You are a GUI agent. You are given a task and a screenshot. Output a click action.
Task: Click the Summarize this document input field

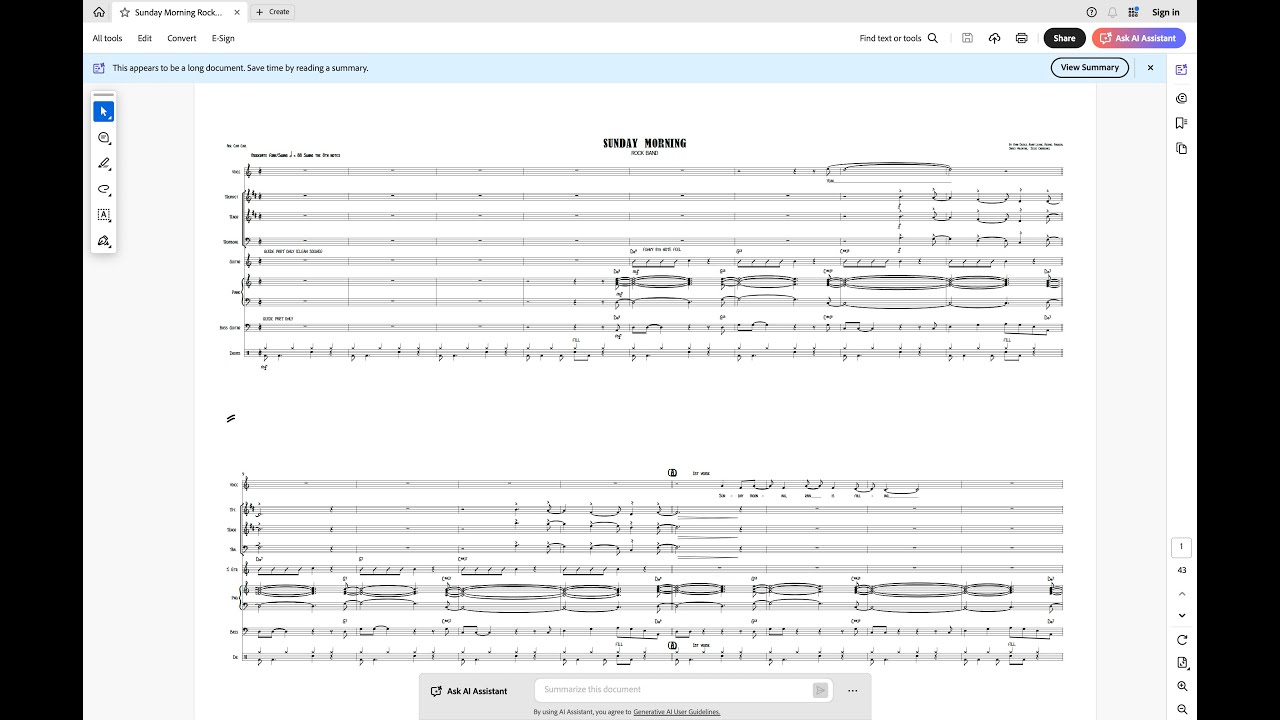pyautogui.click(x=675, y=690)
